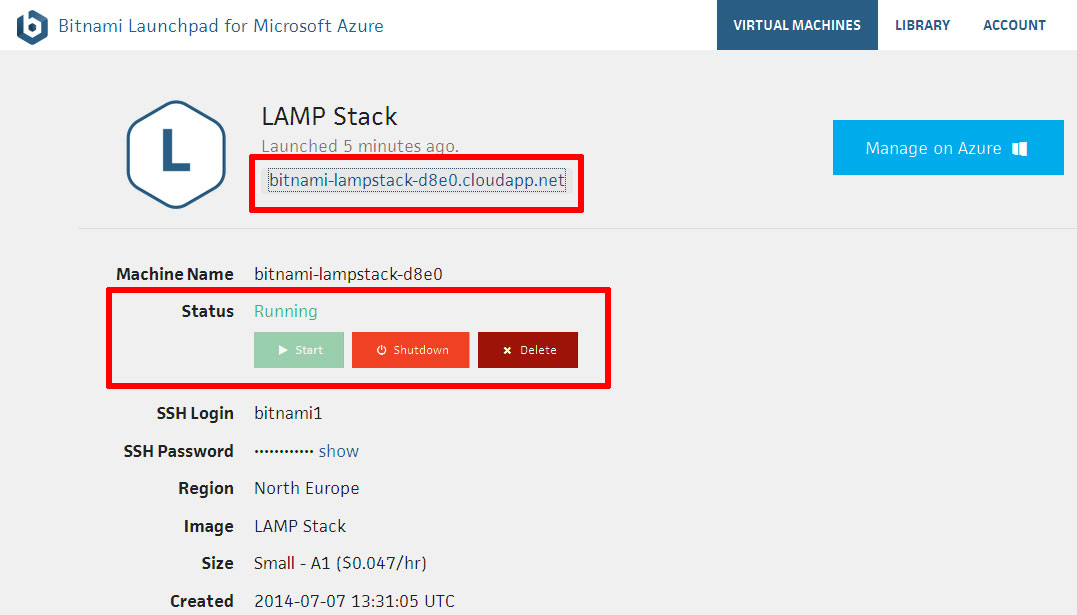Image resolution: width=1077 pixels, height=615 pixels.
Task: Click the Image value LAMP Stack
Action: pyautogui.click(x=300, y=526)
